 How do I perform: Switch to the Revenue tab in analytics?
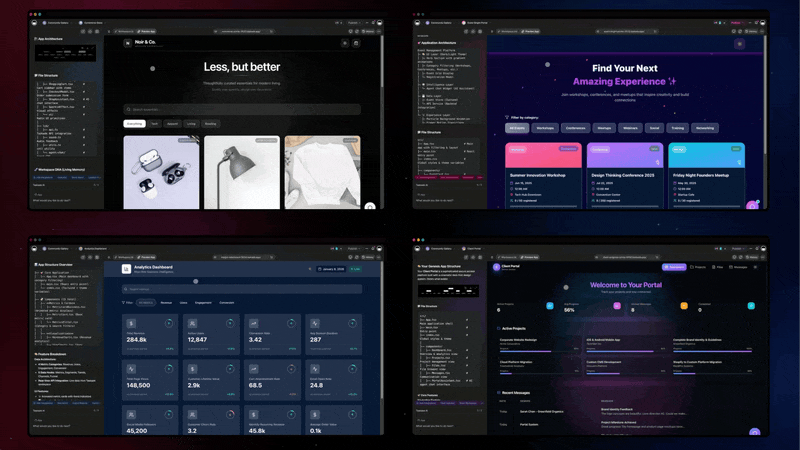pyautogui.click(x=166, y=302)
